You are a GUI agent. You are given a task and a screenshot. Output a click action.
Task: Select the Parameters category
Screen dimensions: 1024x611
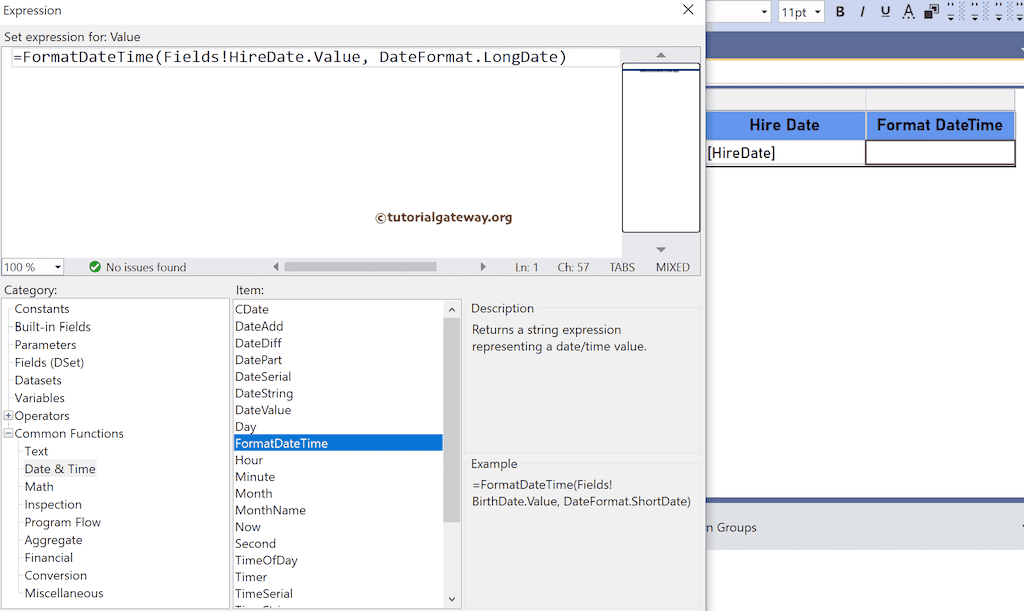(x=45, y=345)
